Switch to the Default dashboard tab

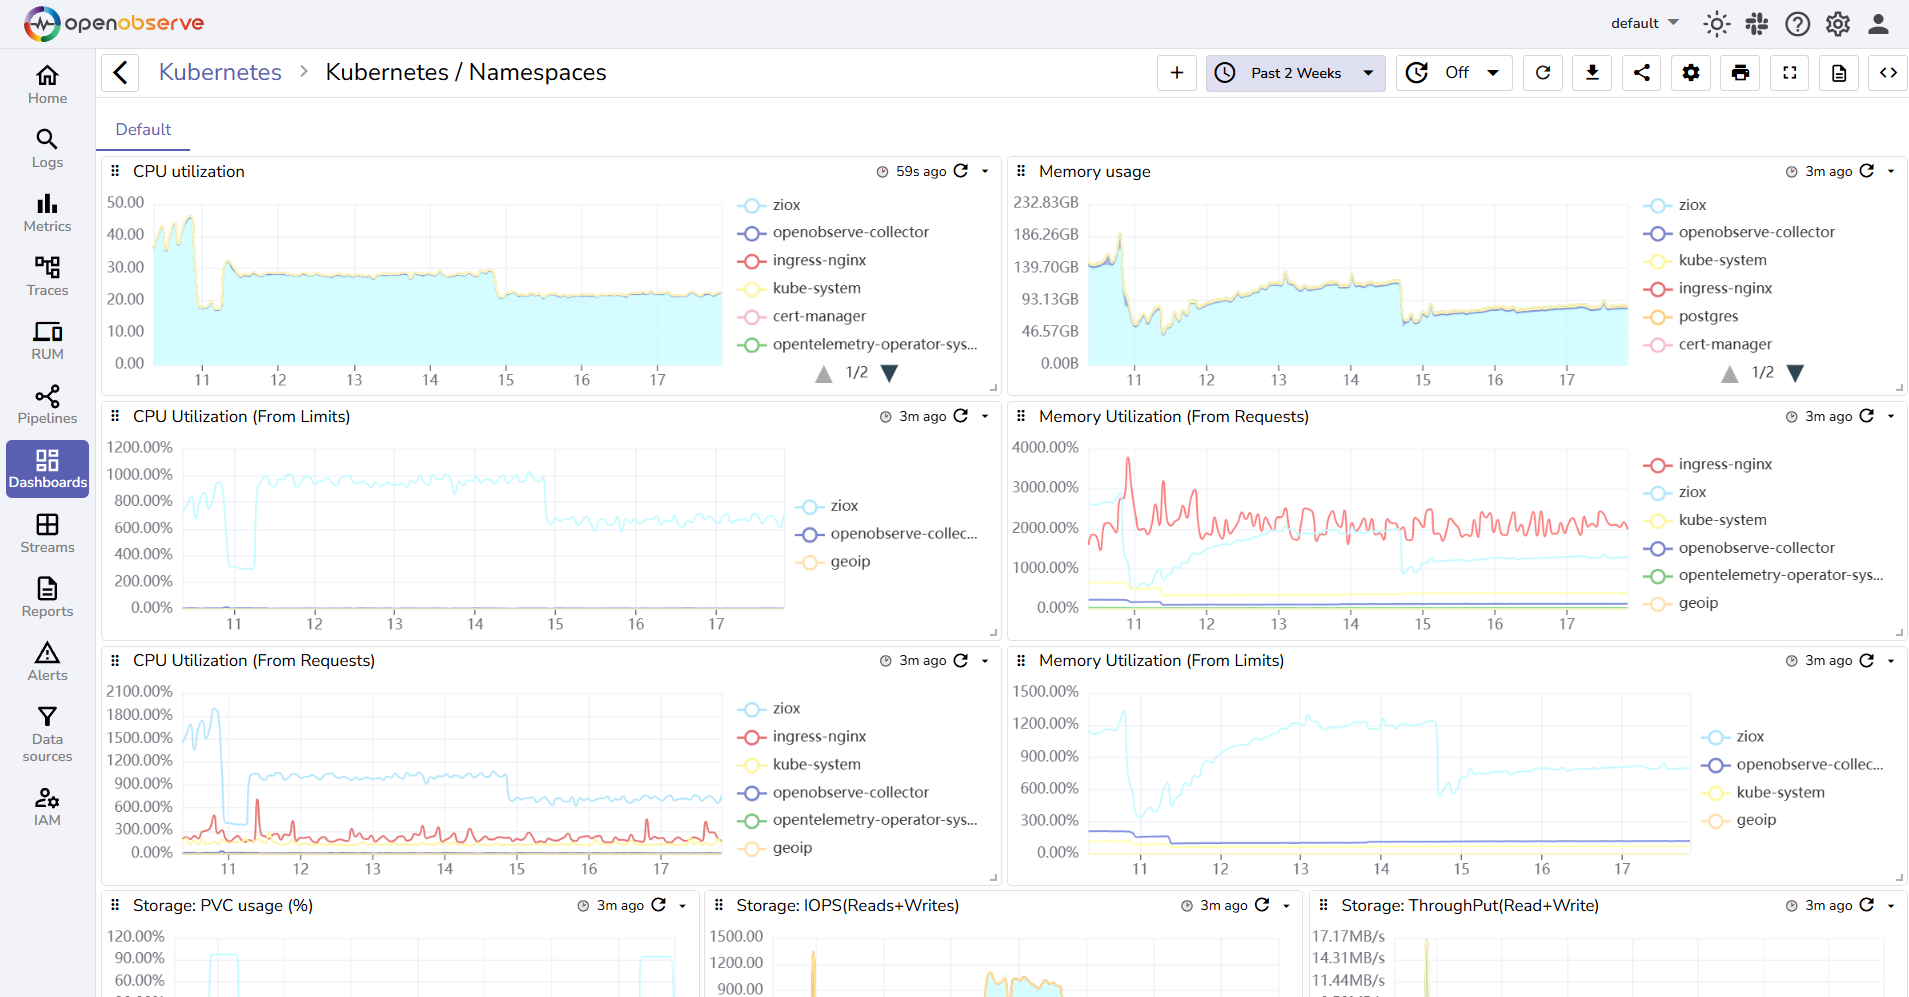click(142, 129)
